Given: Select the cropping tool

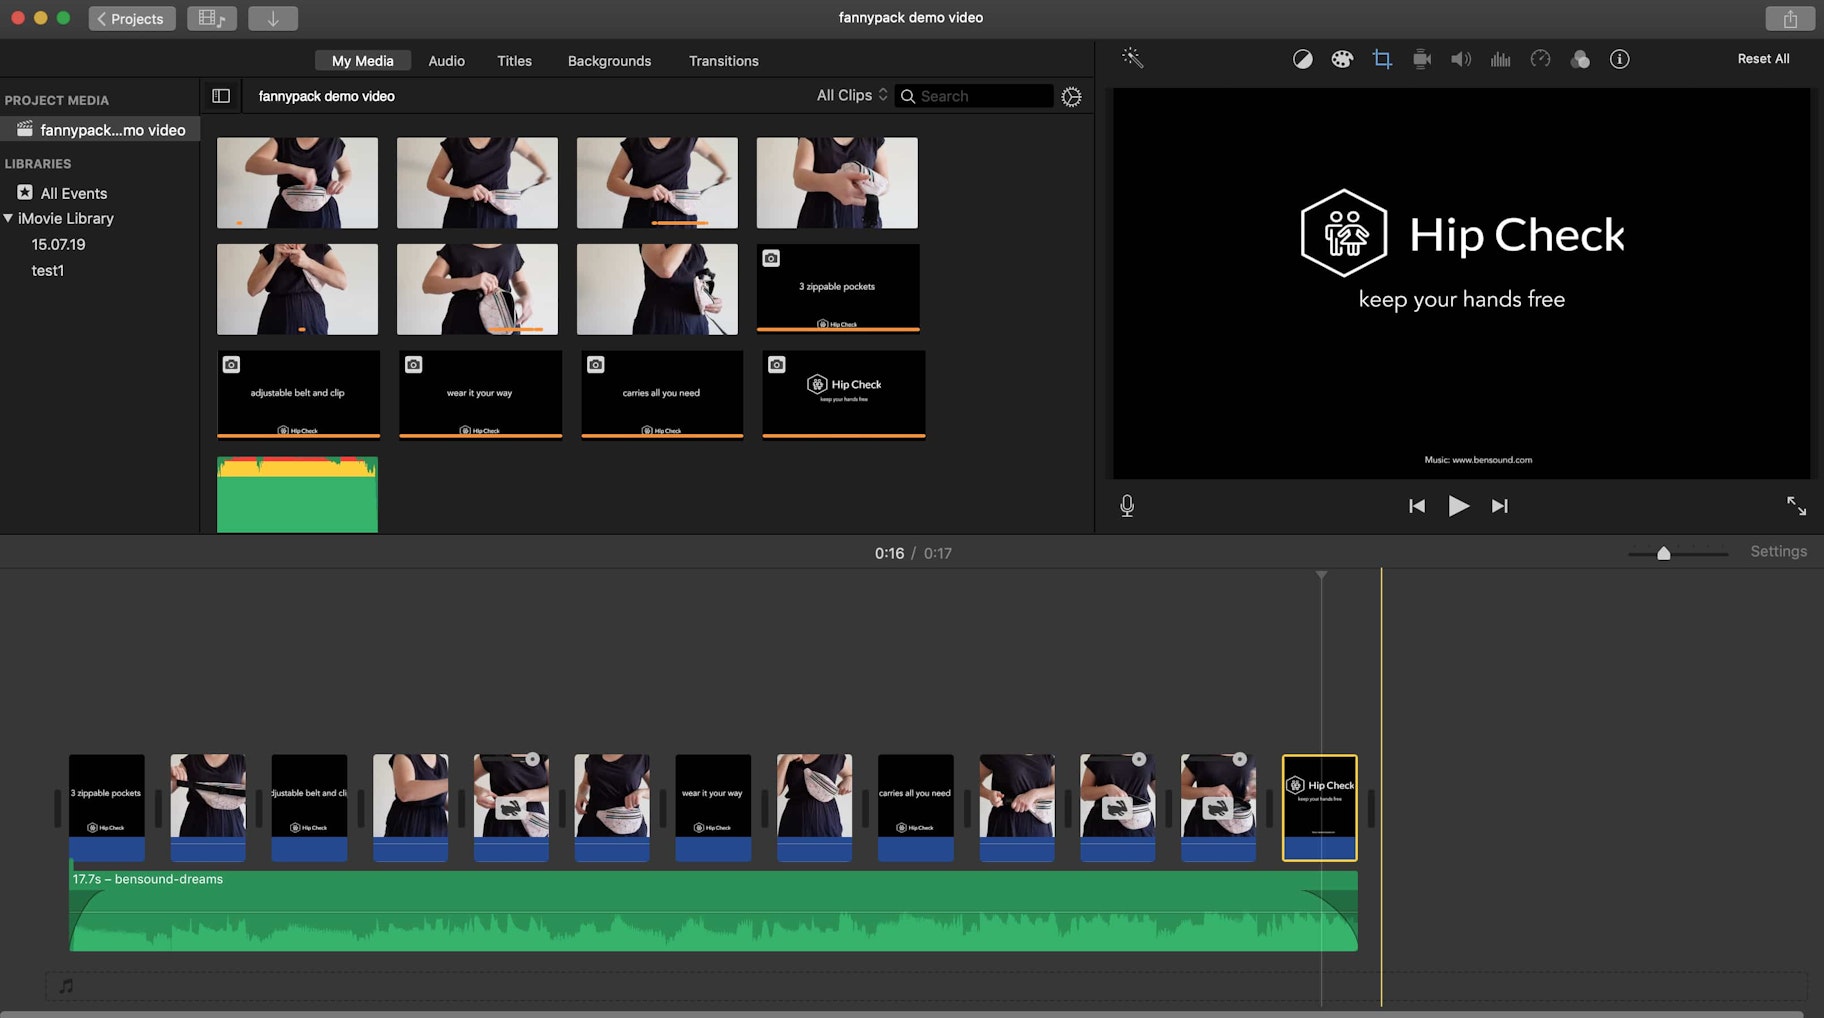Looking at the screenshot, I should click(x=1382, y=59).
